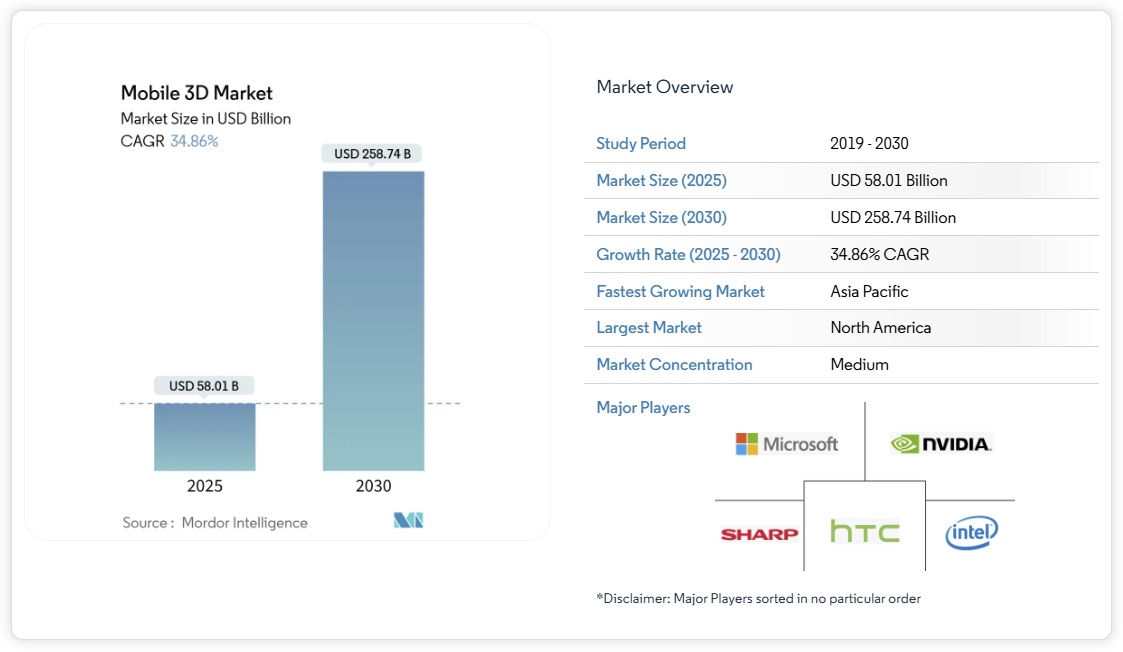Click the Mobile 3D Market chart title
This screenshot has height=652, width=1123.
pos(196,93)
